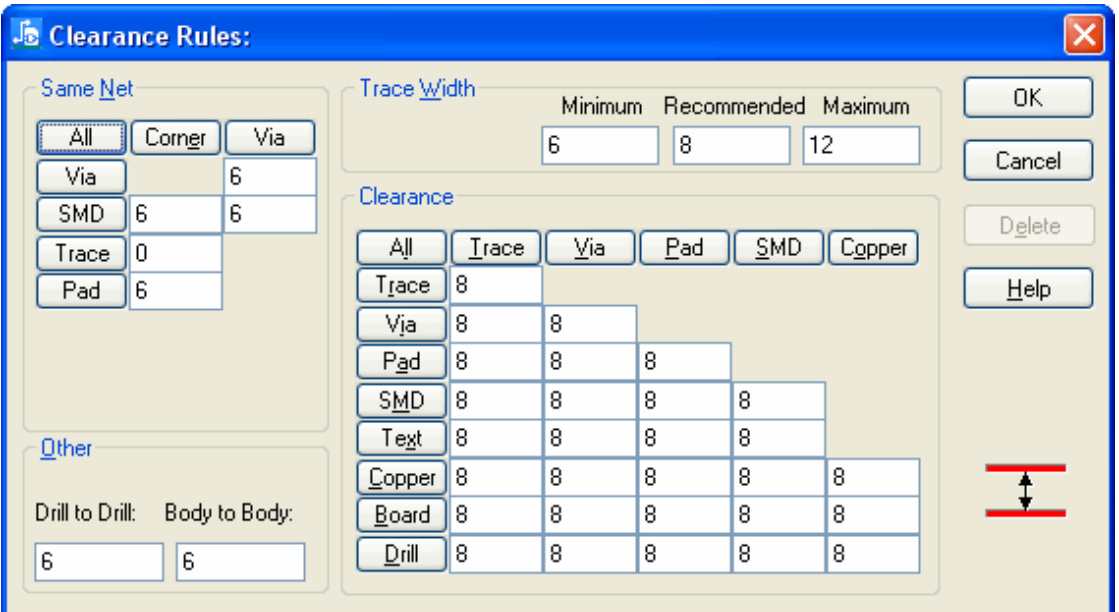Select the Minimum trace width field

click(600, 146)
